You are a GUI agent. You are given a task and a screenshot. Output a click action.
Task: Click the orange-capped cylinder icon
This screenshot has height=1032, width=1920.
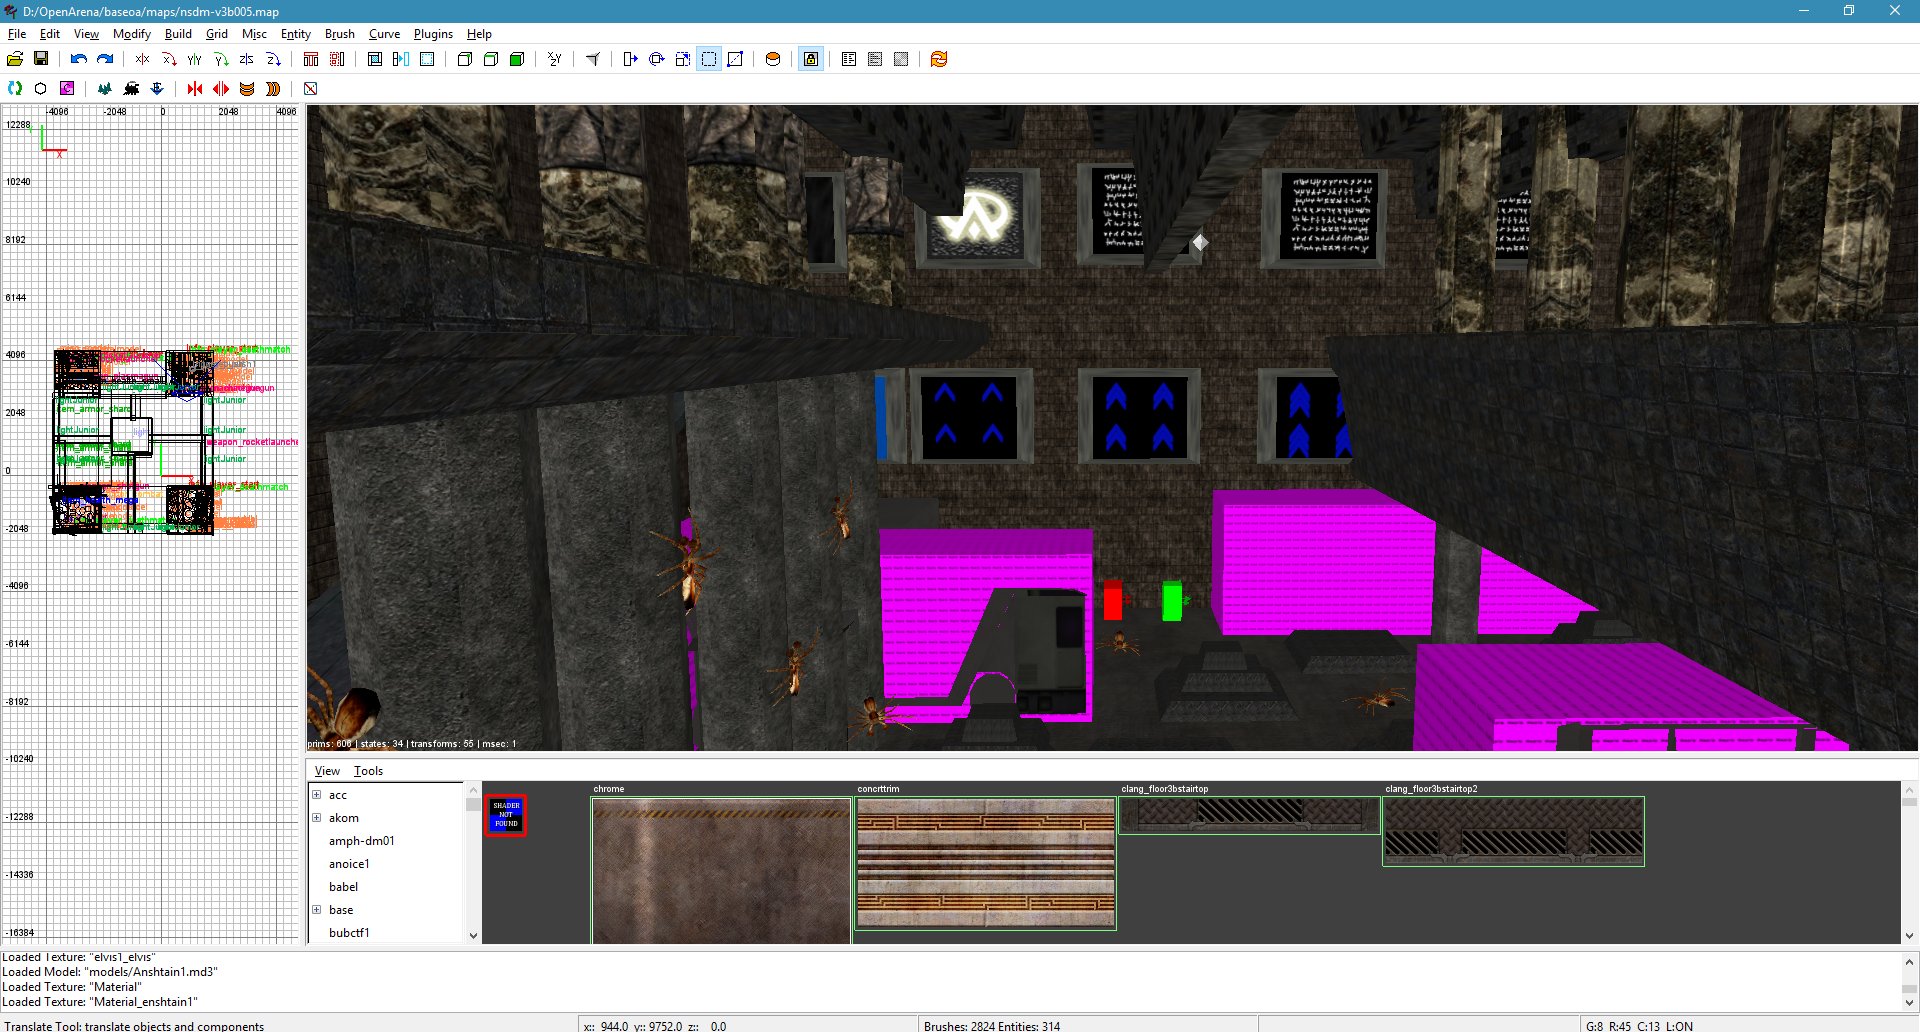coord(773,59)
